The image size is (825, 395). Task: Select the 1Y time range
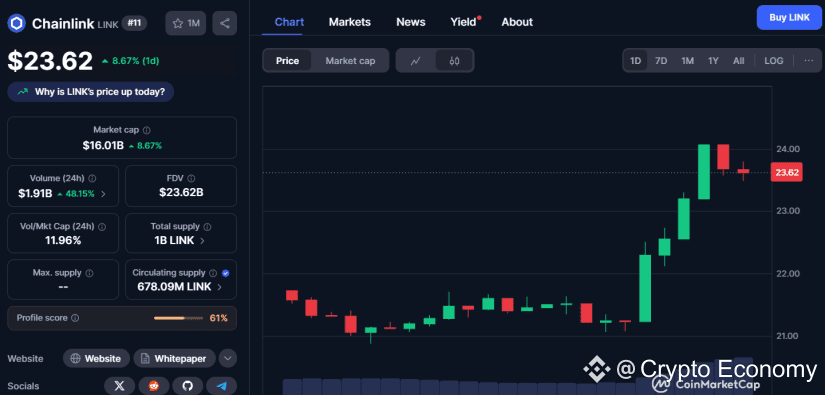point(713,60)
